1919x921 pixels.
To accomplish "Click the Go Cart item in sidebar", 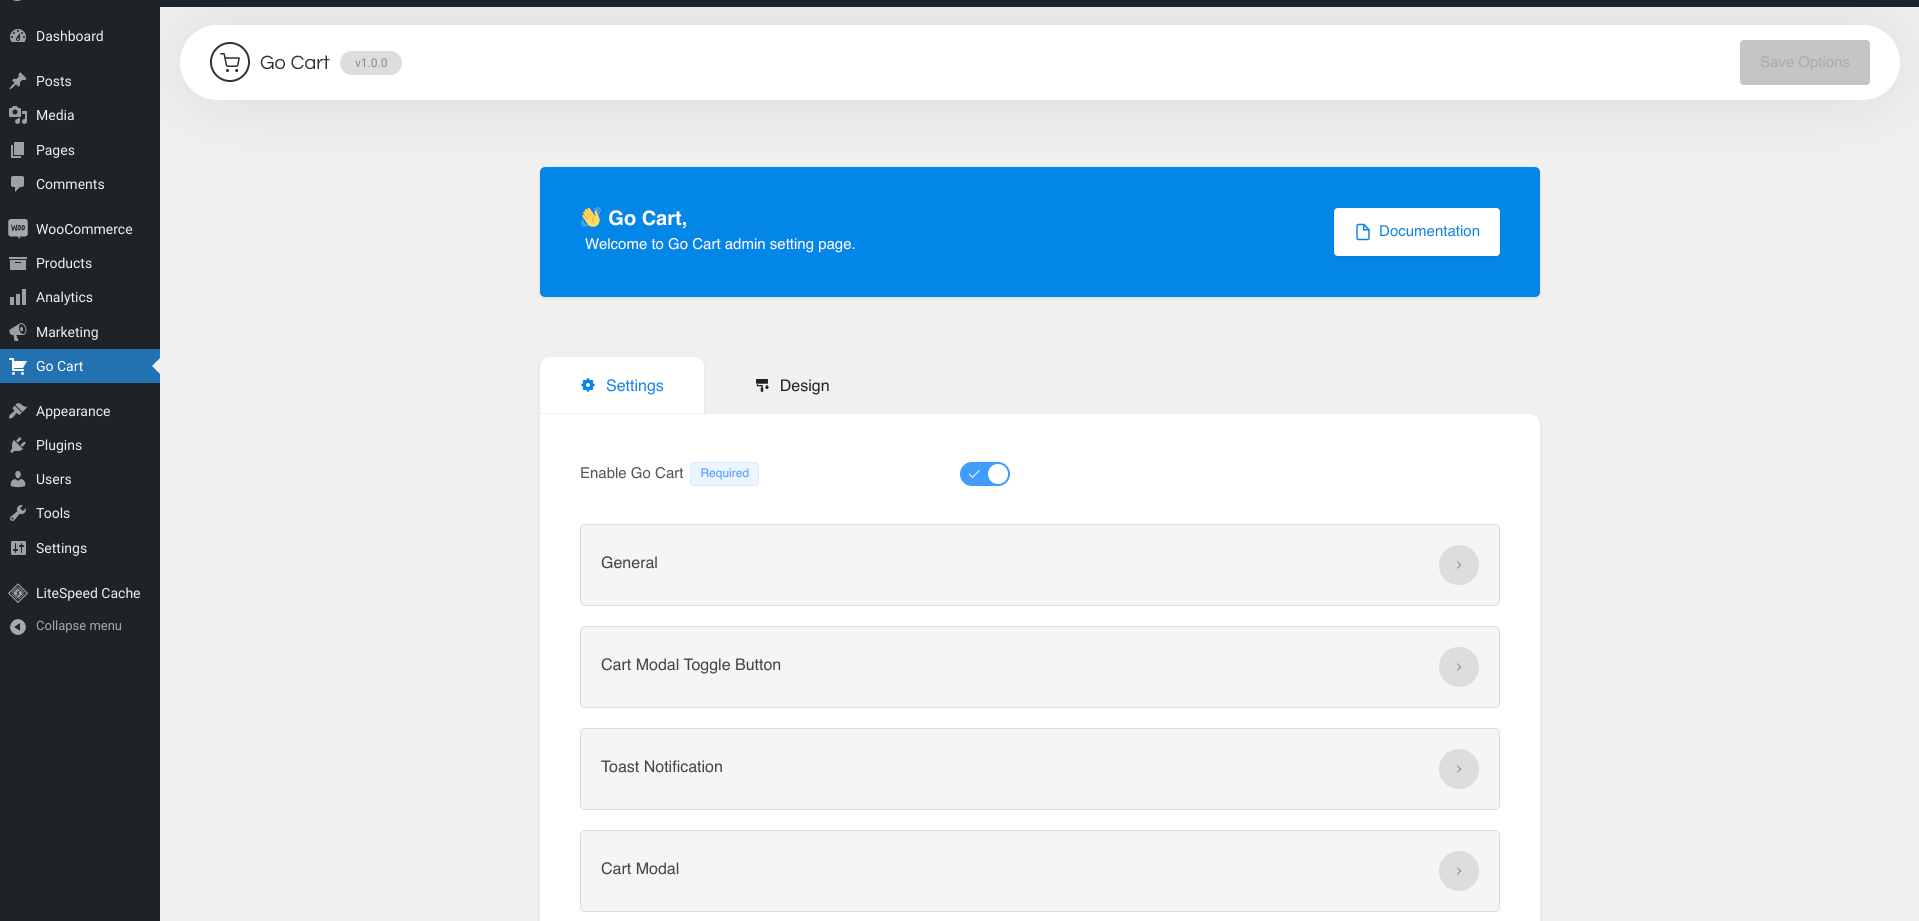I will tap(80, 366).
